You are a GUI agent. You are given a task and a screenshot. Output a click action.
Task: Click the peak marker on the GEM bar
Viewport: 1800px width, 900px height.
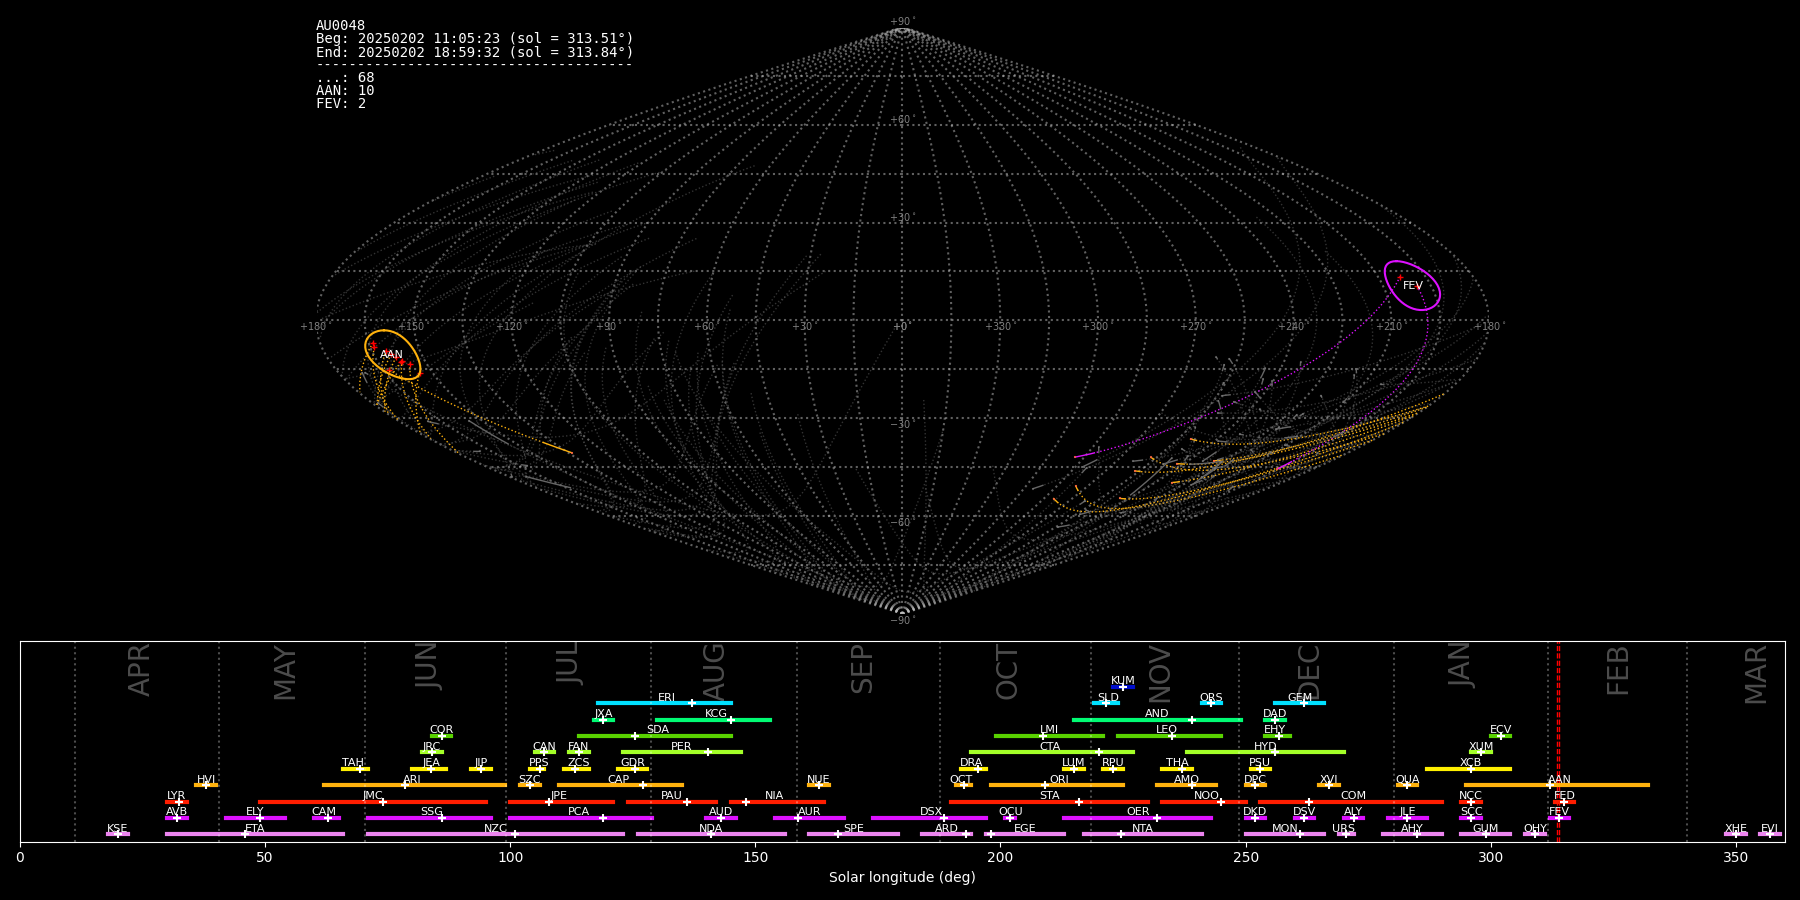[x=1303, y=703]
